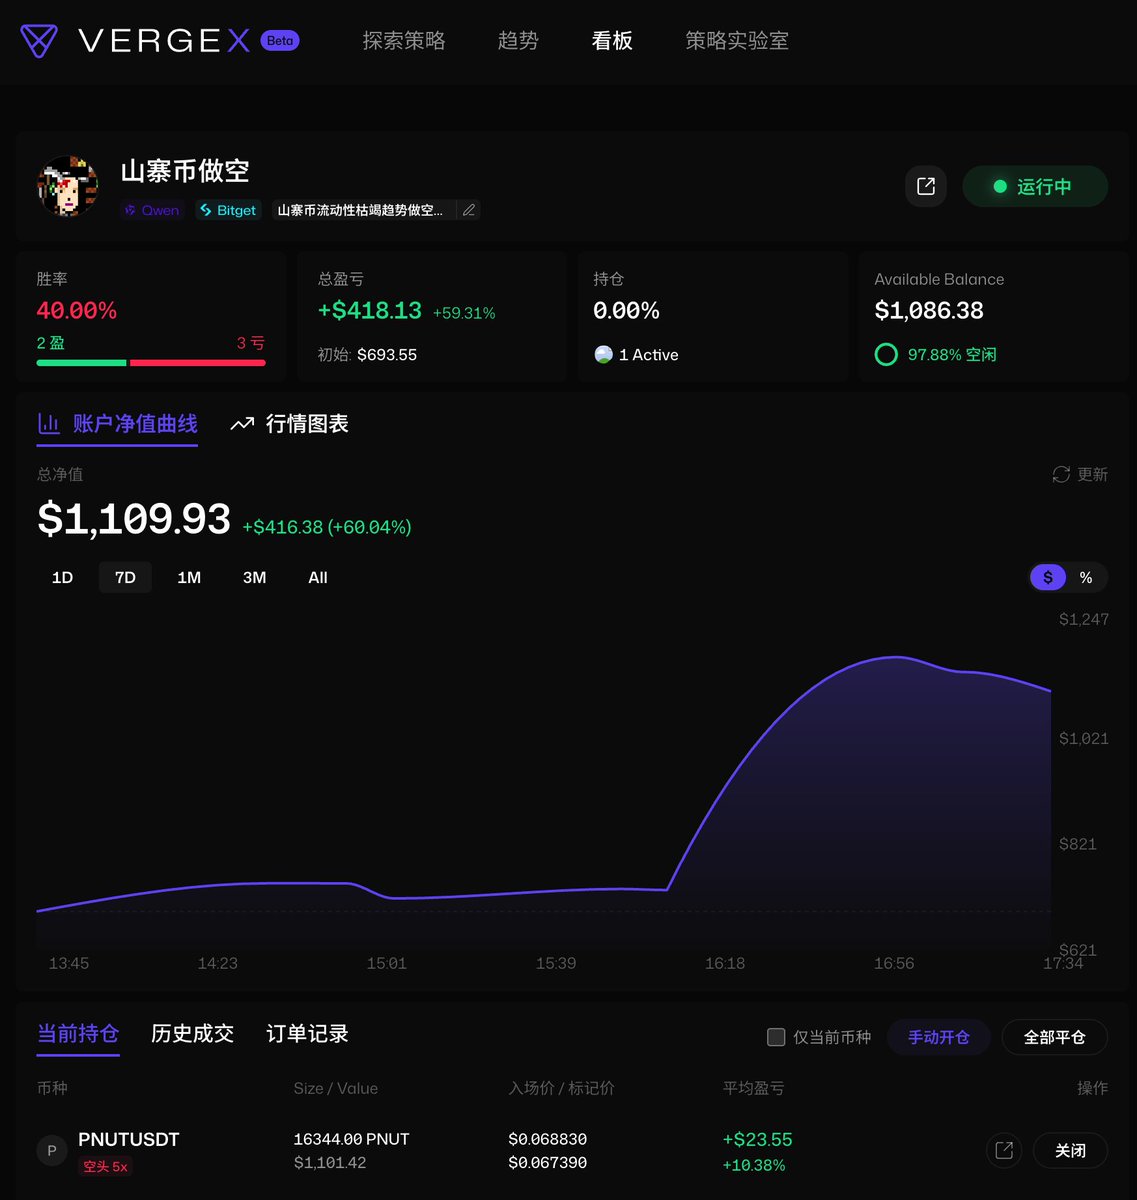Select the All time range
This screenshot has width=1137, height=1200.
point(318,578)
